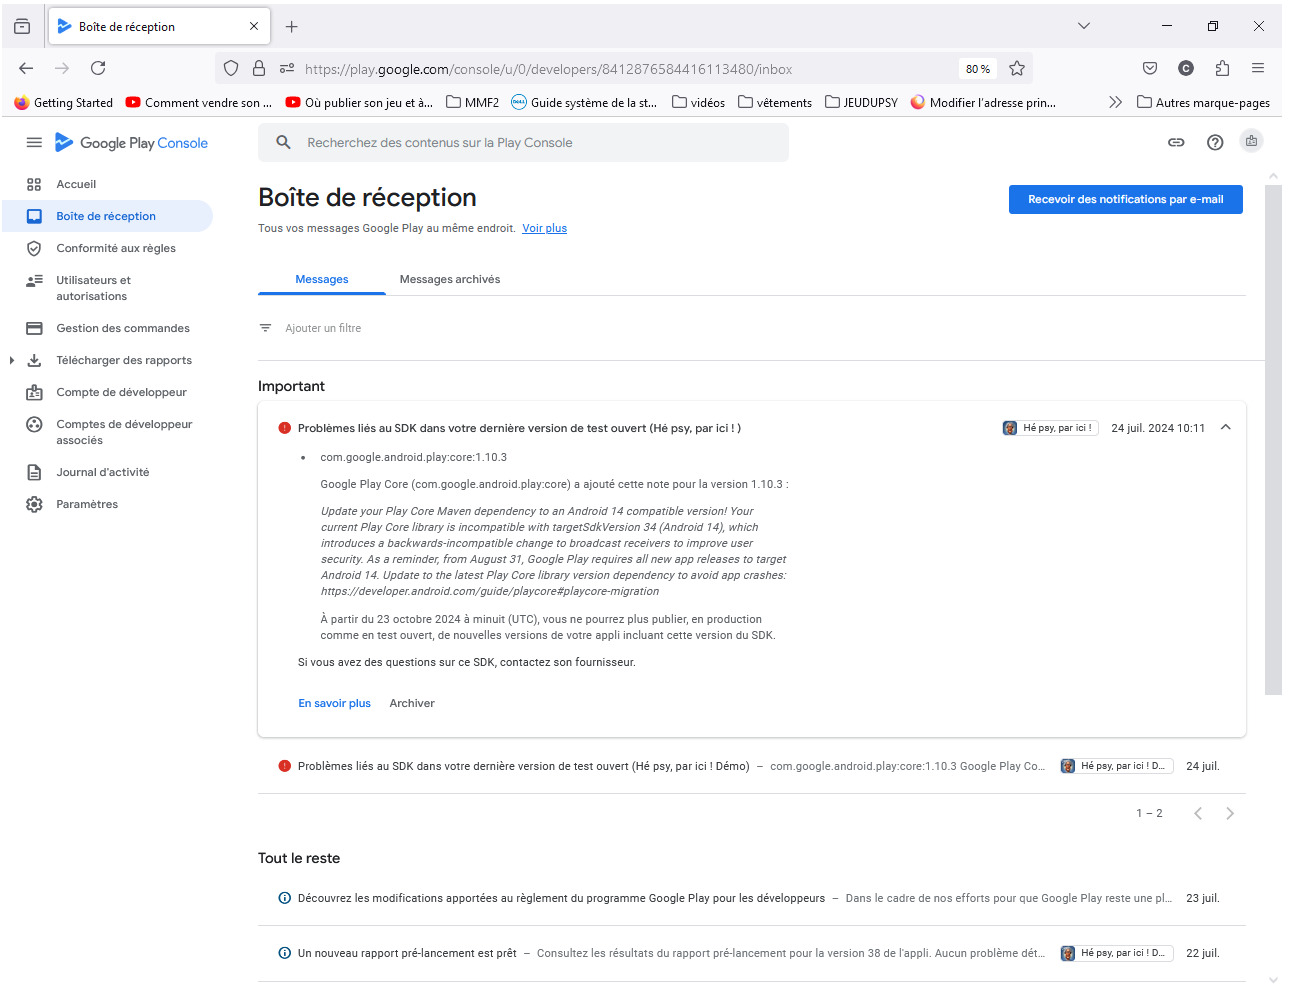Open Firefox tab list dropdown
1314x984 pixels.
[x=1083, y=26]
